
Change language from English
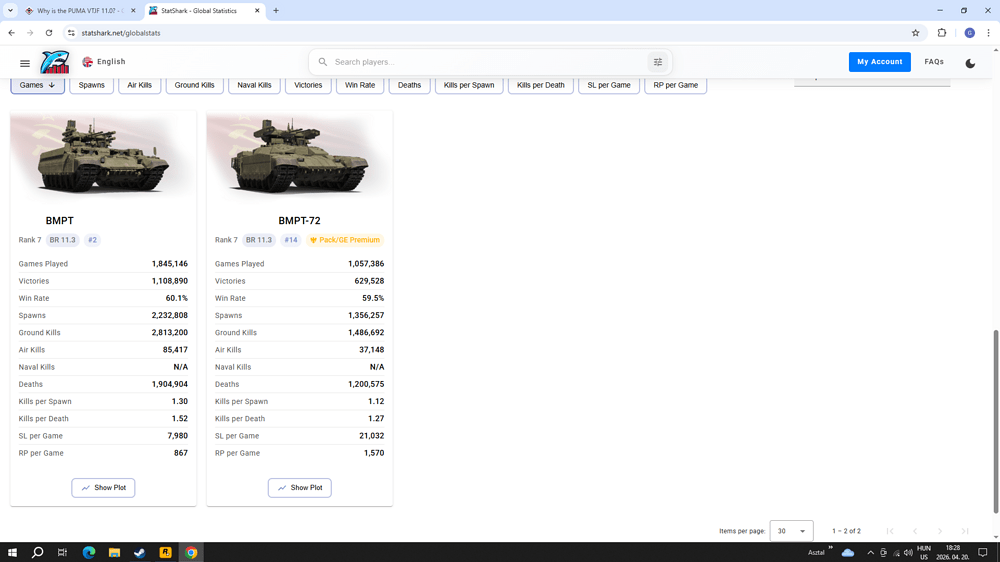[x=104, y=62]
